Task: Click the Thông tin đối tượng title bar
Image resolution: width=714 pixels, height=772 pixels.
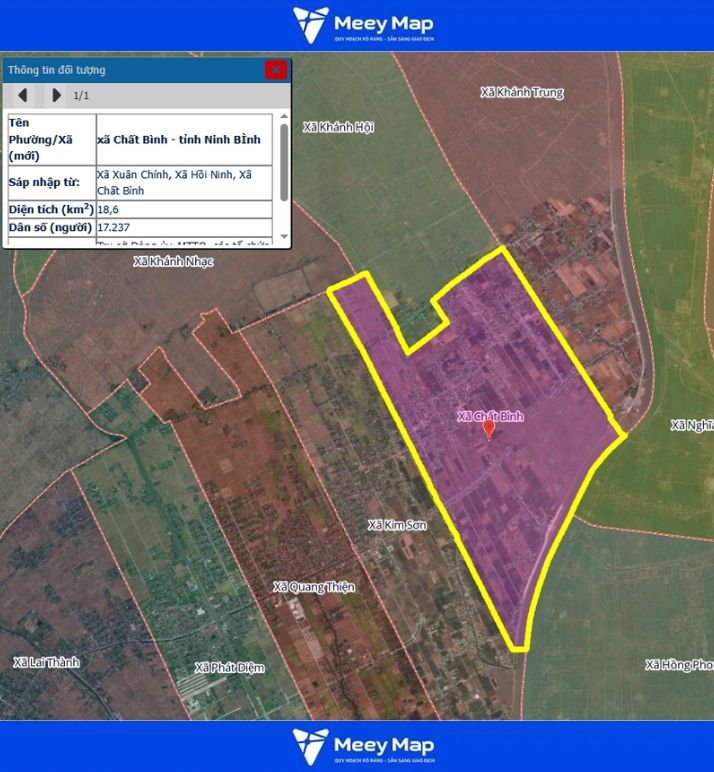Action: click(x=130, y=70)
